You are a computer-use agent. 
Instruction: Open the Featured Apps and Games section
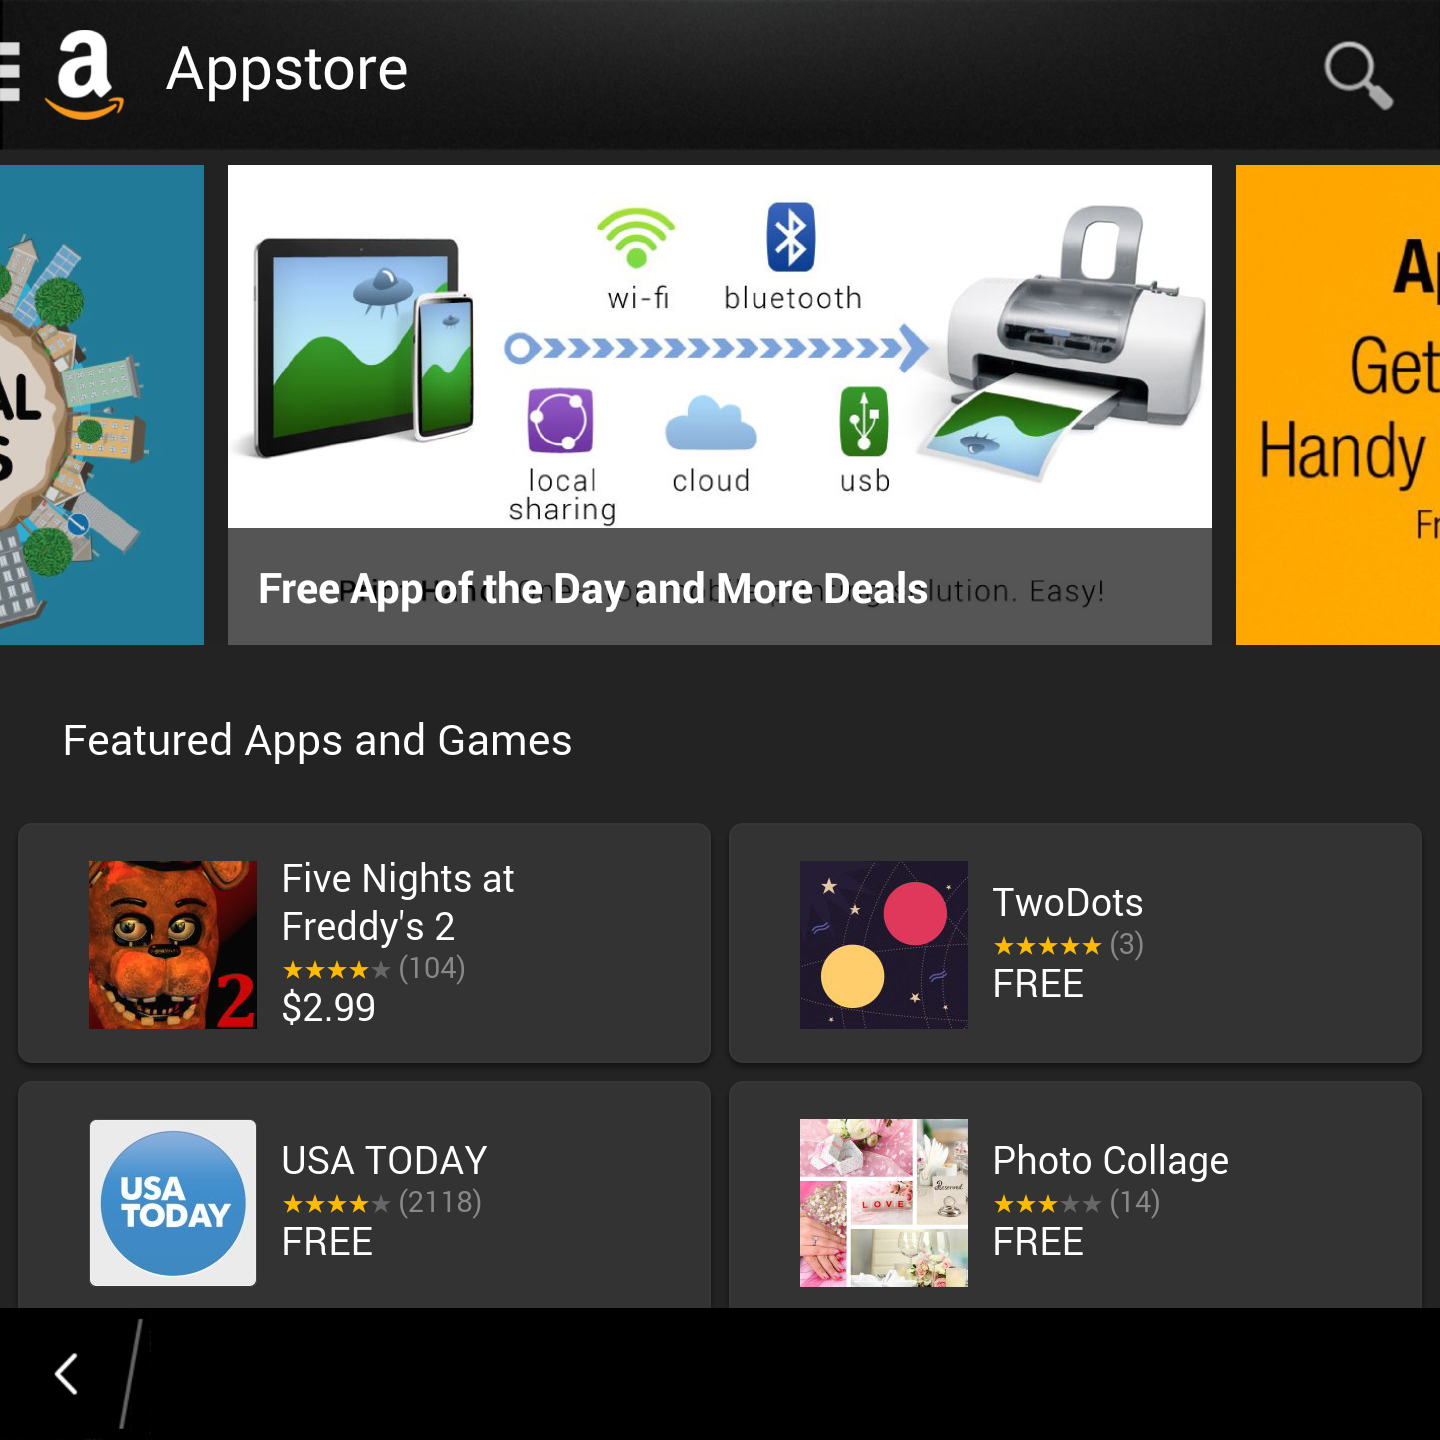click(317, 741)
